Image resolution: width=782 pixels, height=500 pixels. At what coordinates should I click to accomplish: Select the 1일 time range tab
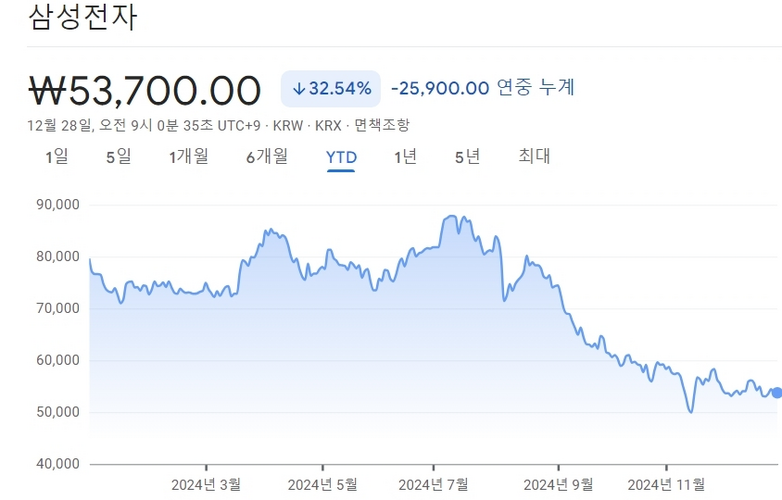coord(57,157)
